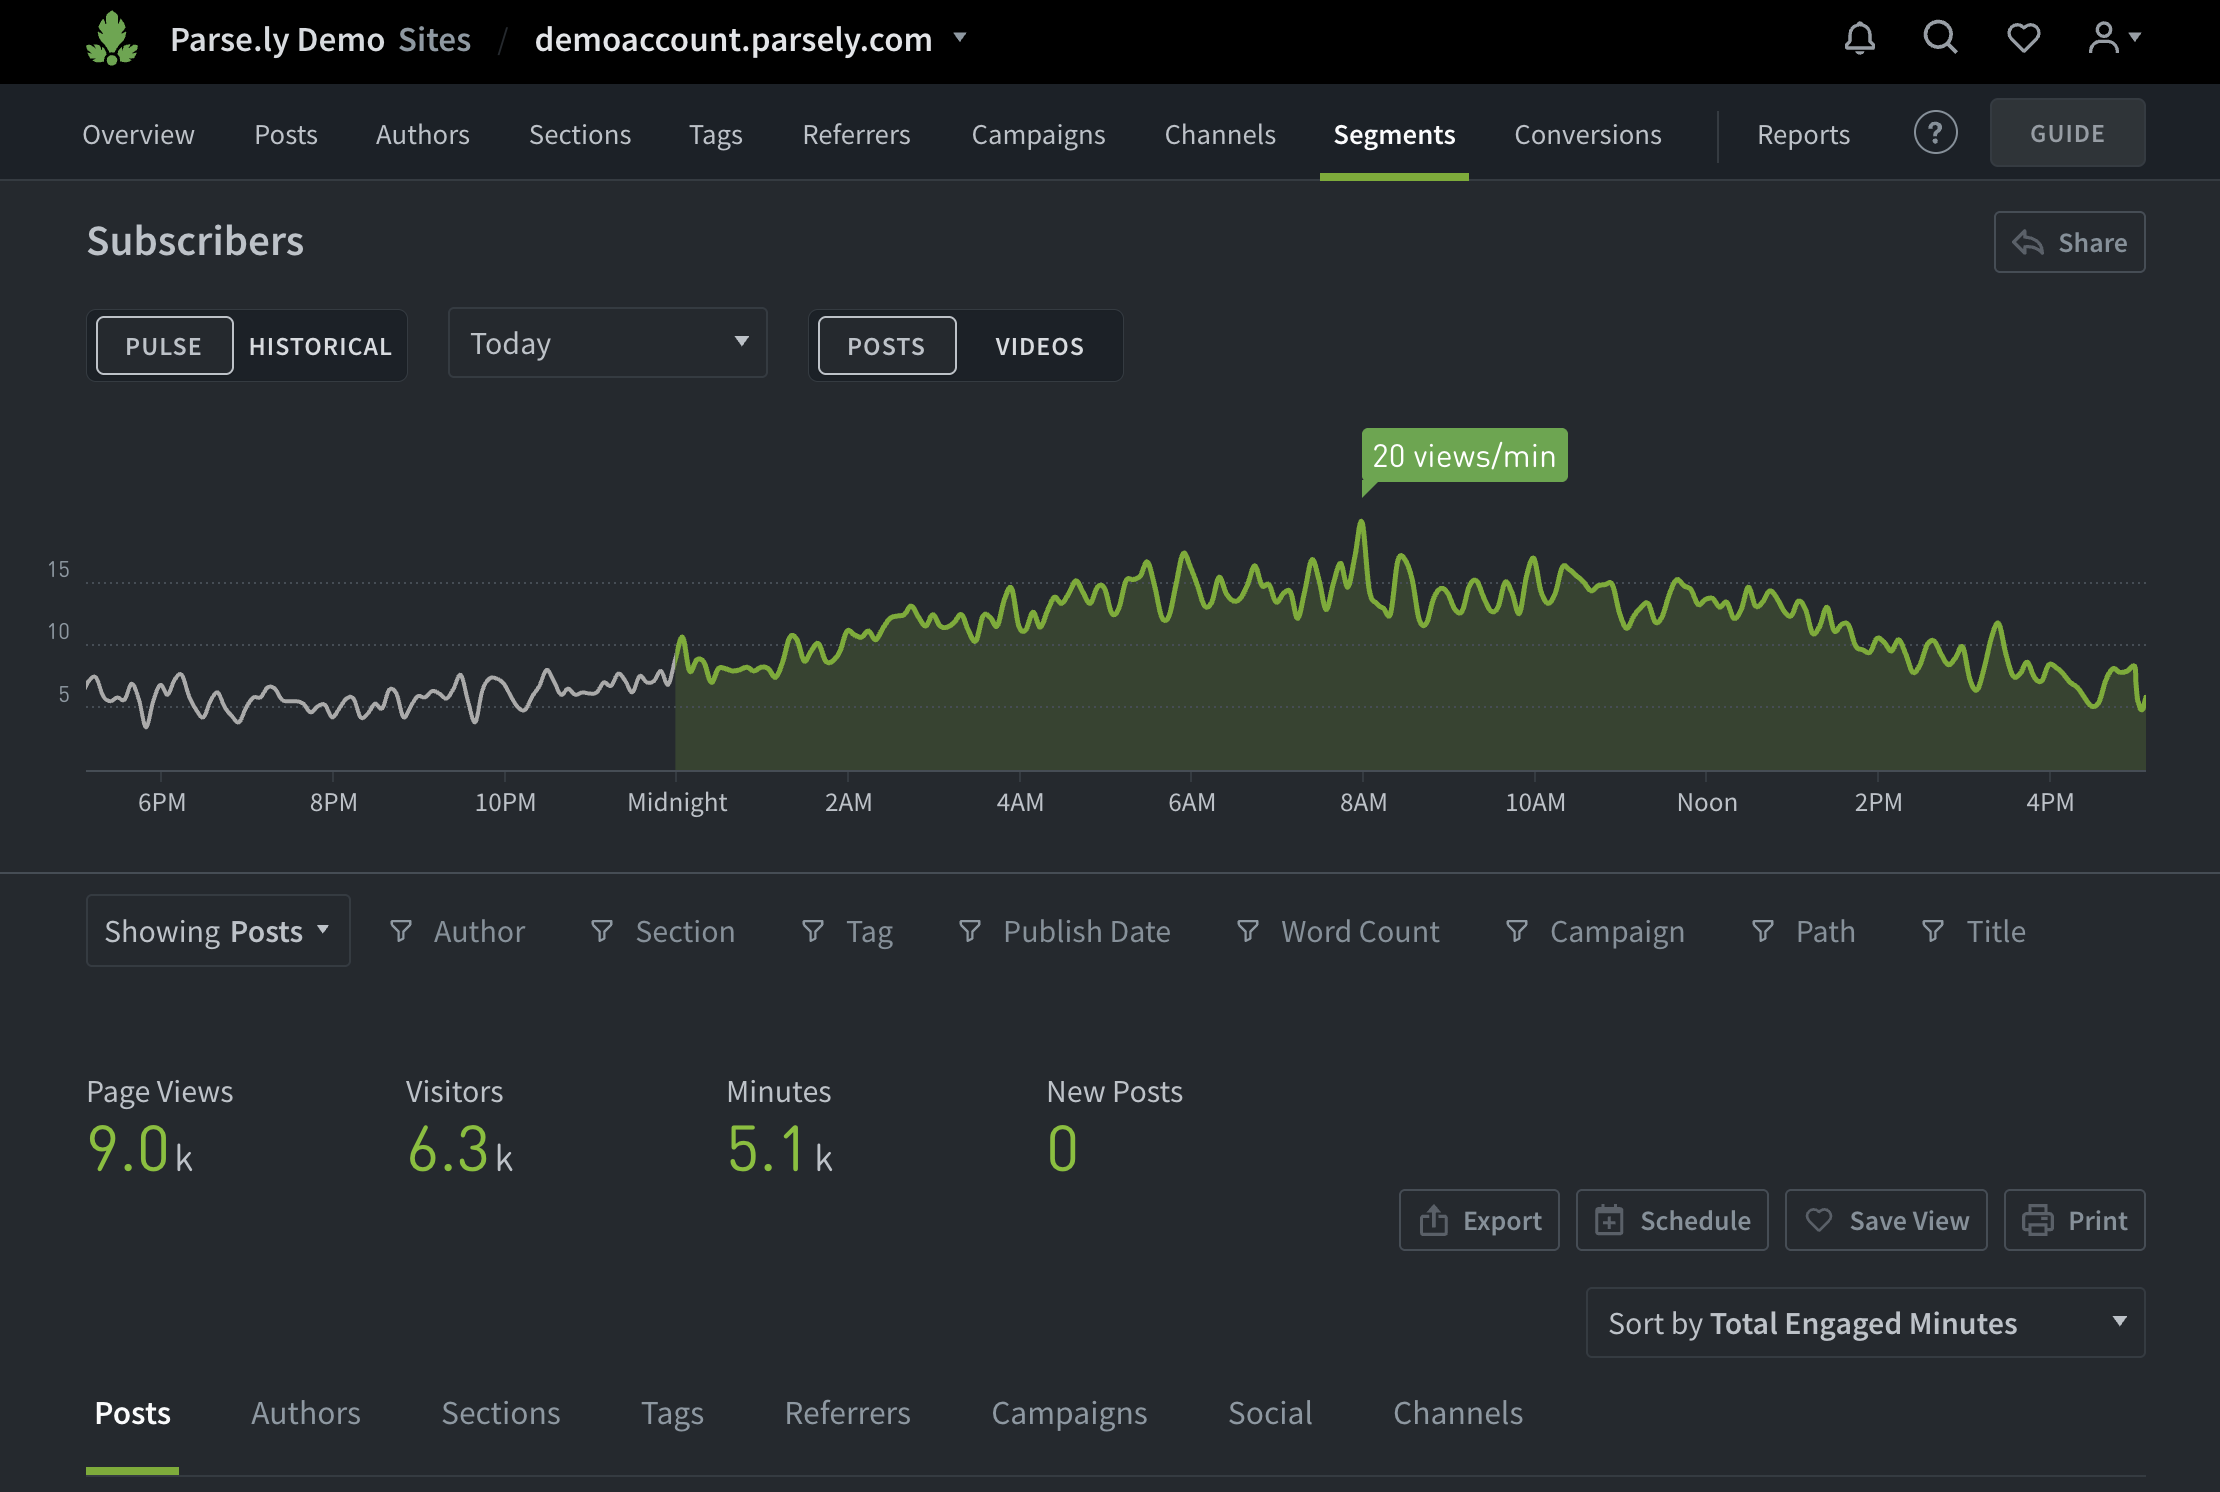2220x1492 pixels.
Task: Click the Parse.ly leaf logo
Action: click(112, 38)
